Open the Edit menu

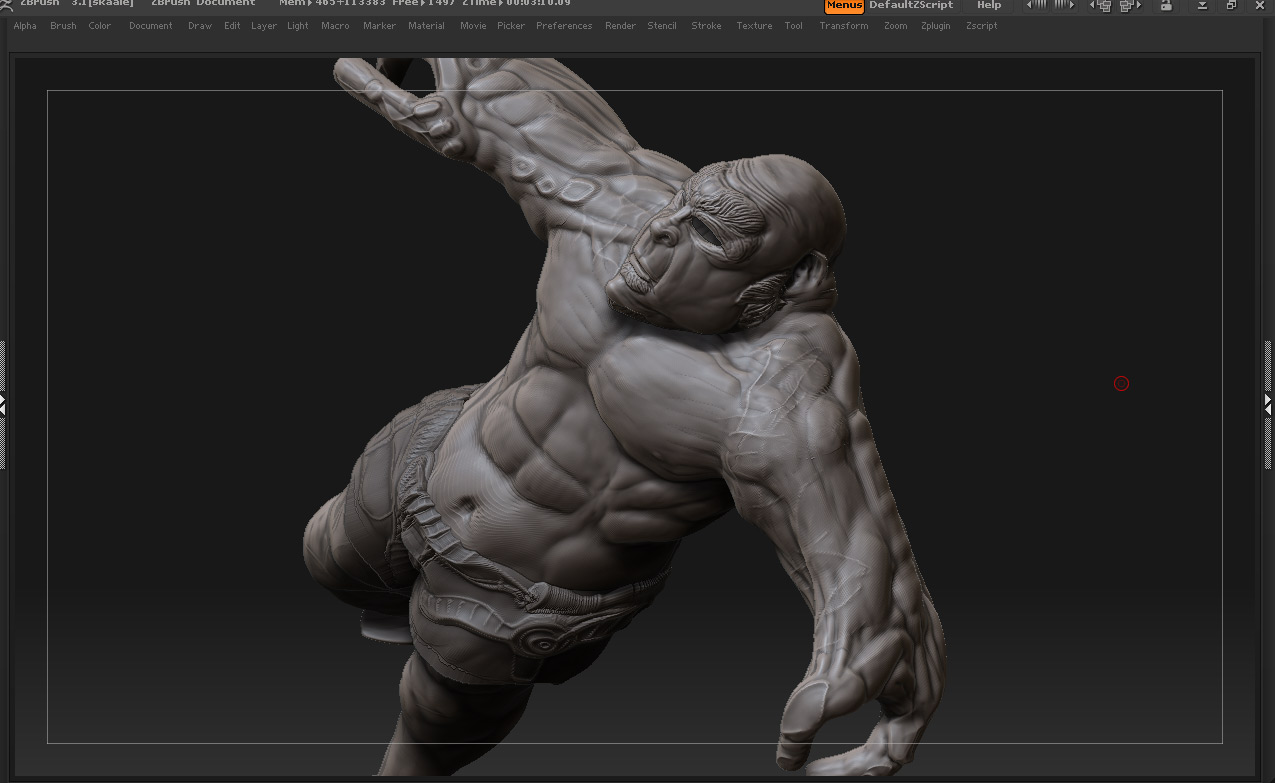[232, 26]
